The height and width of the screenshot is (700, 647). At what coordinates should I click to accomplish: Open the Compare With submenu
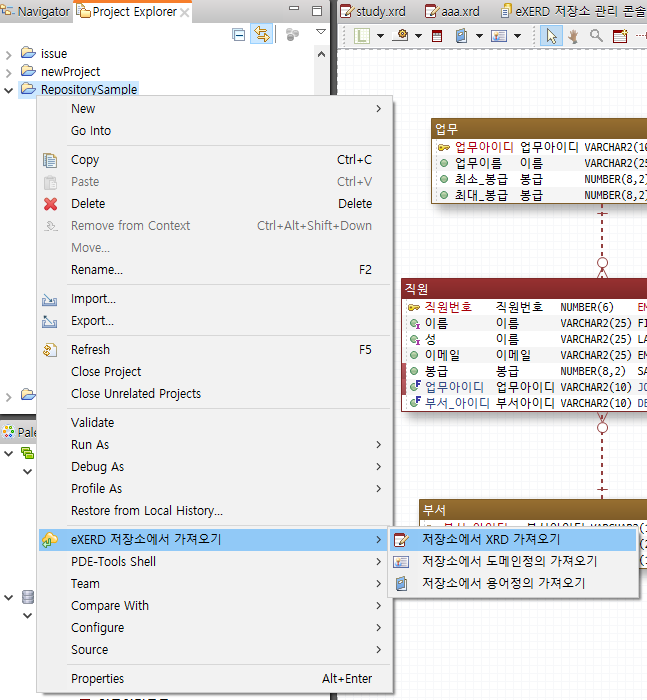215,605
